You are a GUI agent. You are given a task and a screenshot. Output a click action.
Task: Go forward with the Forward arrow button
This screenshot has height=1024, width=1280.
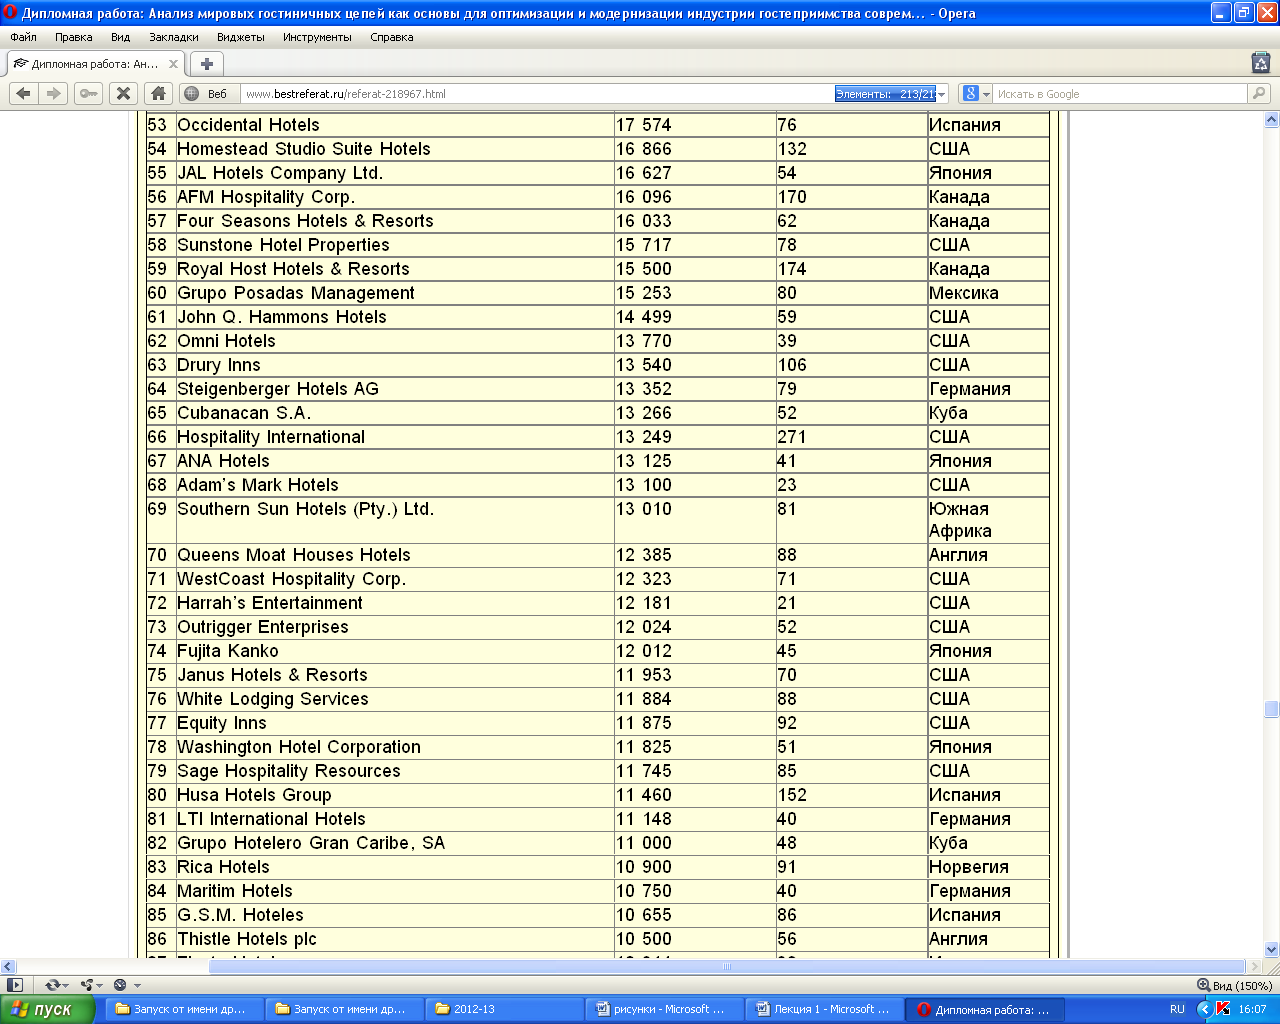click(54, 93)
